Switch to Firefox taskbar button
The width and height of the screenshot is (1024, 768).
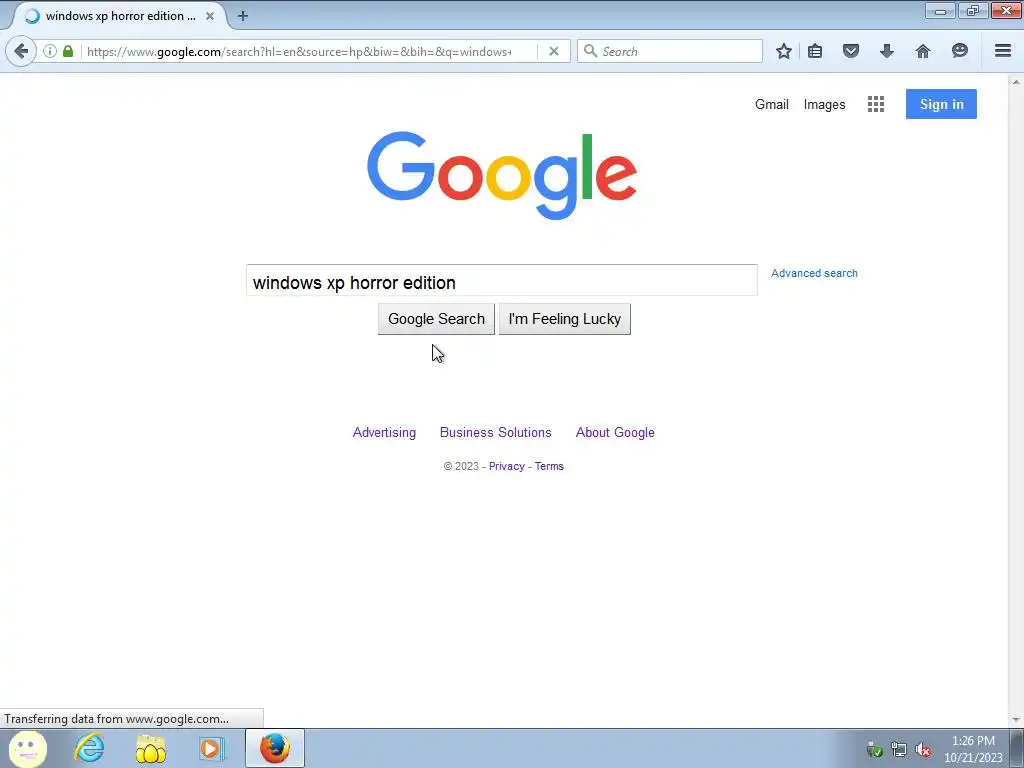[275, 748]
